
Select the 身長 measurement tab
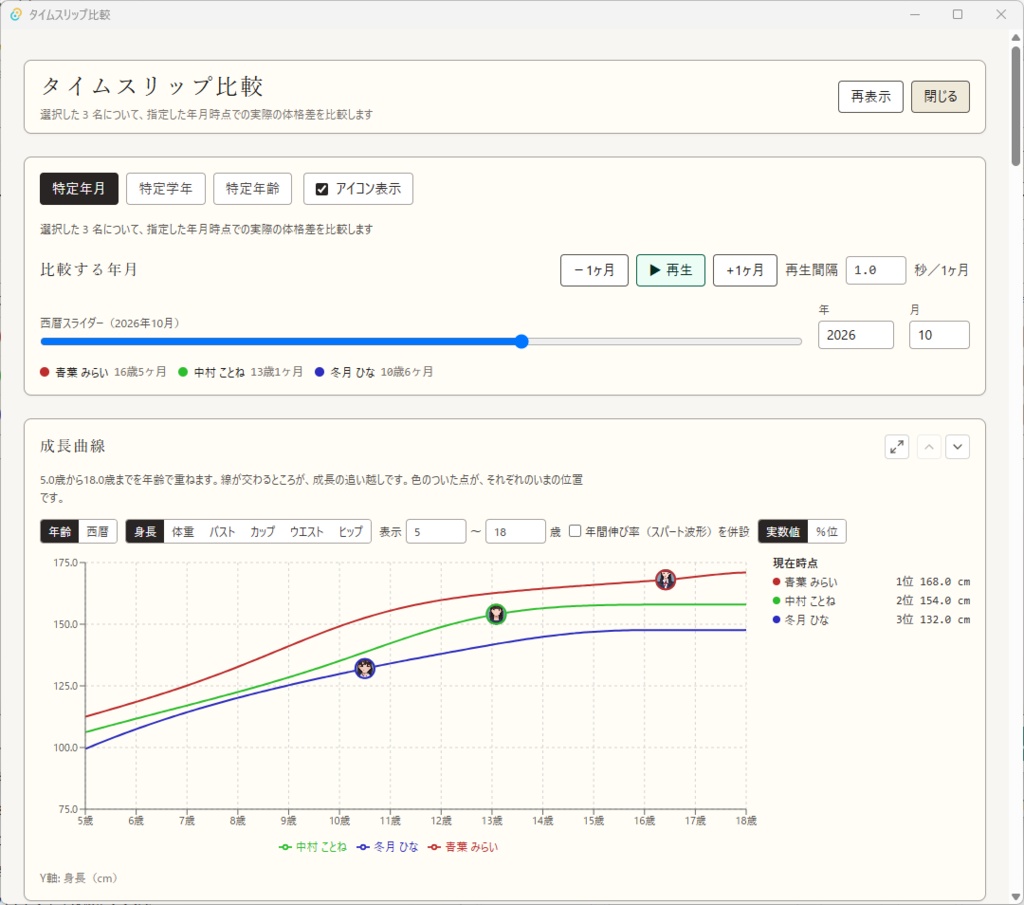[x=145, y=532]
